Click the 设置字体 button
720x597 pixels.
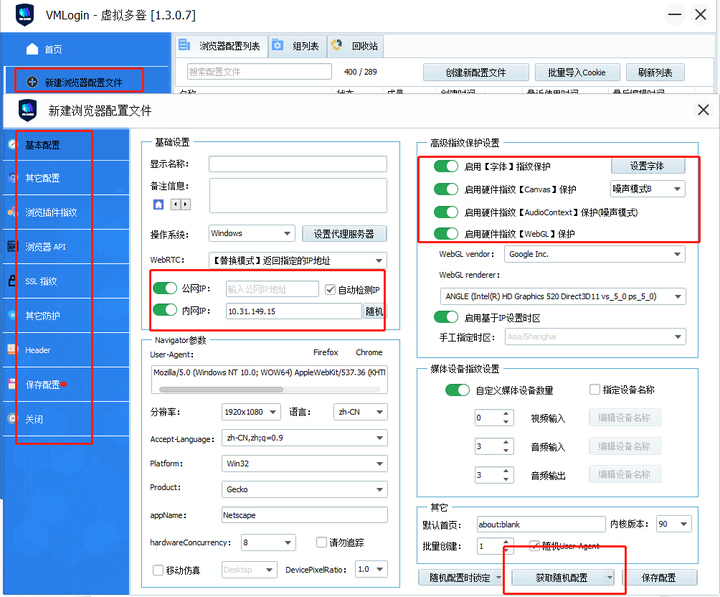point(647,166)
